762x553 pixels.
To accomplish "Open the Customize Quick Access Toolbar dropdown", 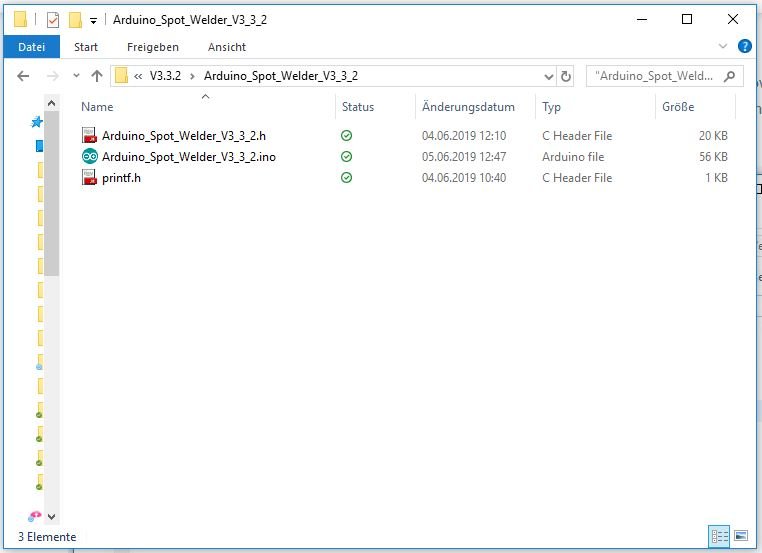I will [x=93, y=20].
